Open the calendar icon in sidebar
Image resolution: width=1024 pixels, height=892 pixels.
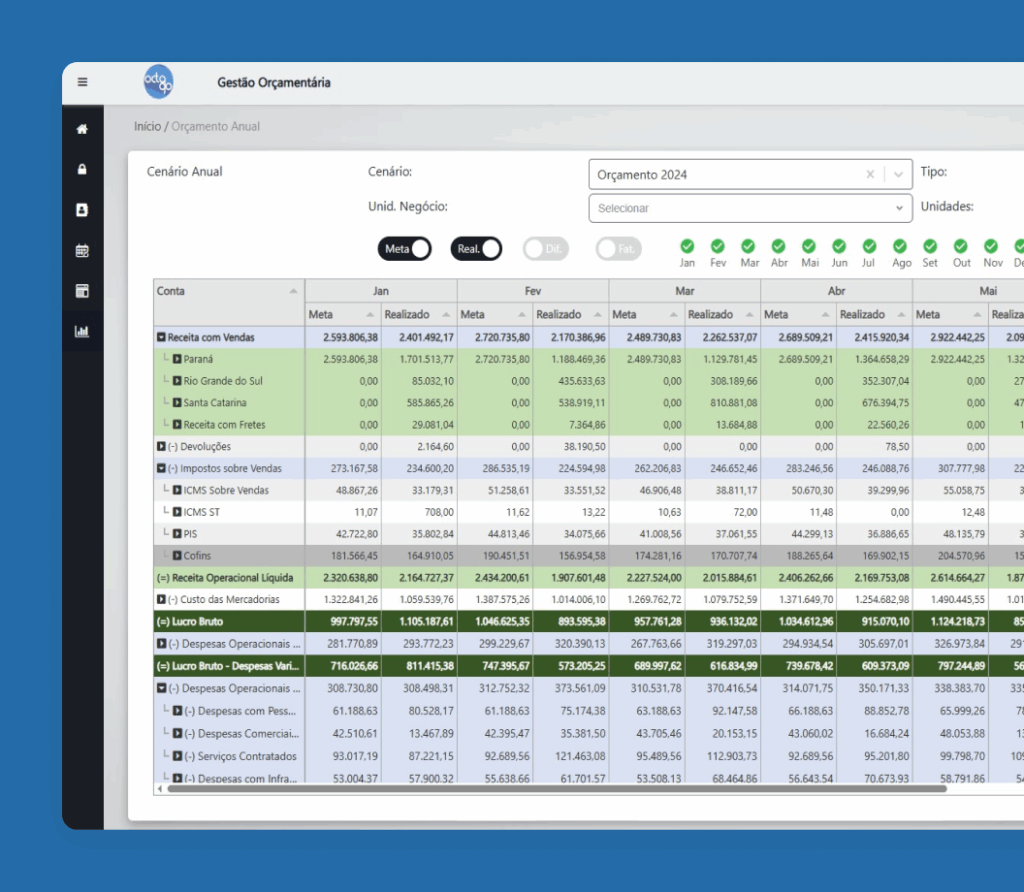point(83,251)
